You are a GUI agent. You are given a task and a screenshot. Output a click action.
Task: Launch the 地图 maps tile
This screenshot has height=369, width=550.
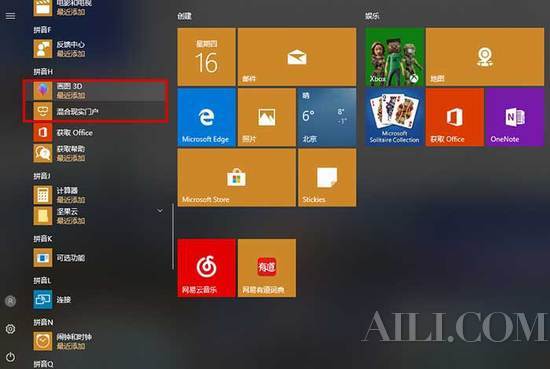(x=485, y=57)
